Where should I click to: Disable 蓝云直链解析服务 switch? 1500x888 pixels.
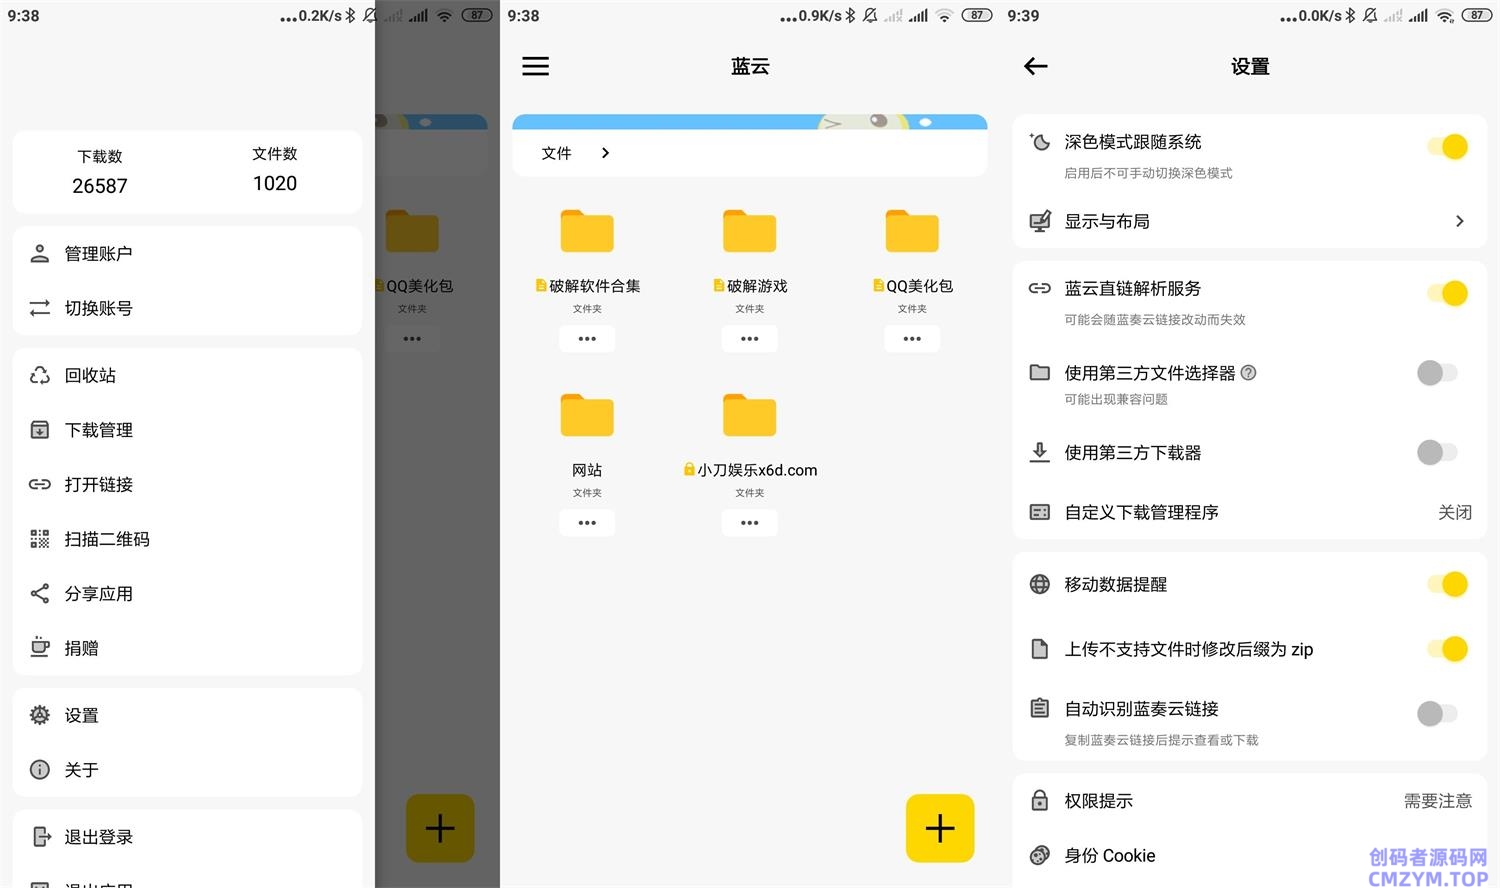click(1446, 294)
